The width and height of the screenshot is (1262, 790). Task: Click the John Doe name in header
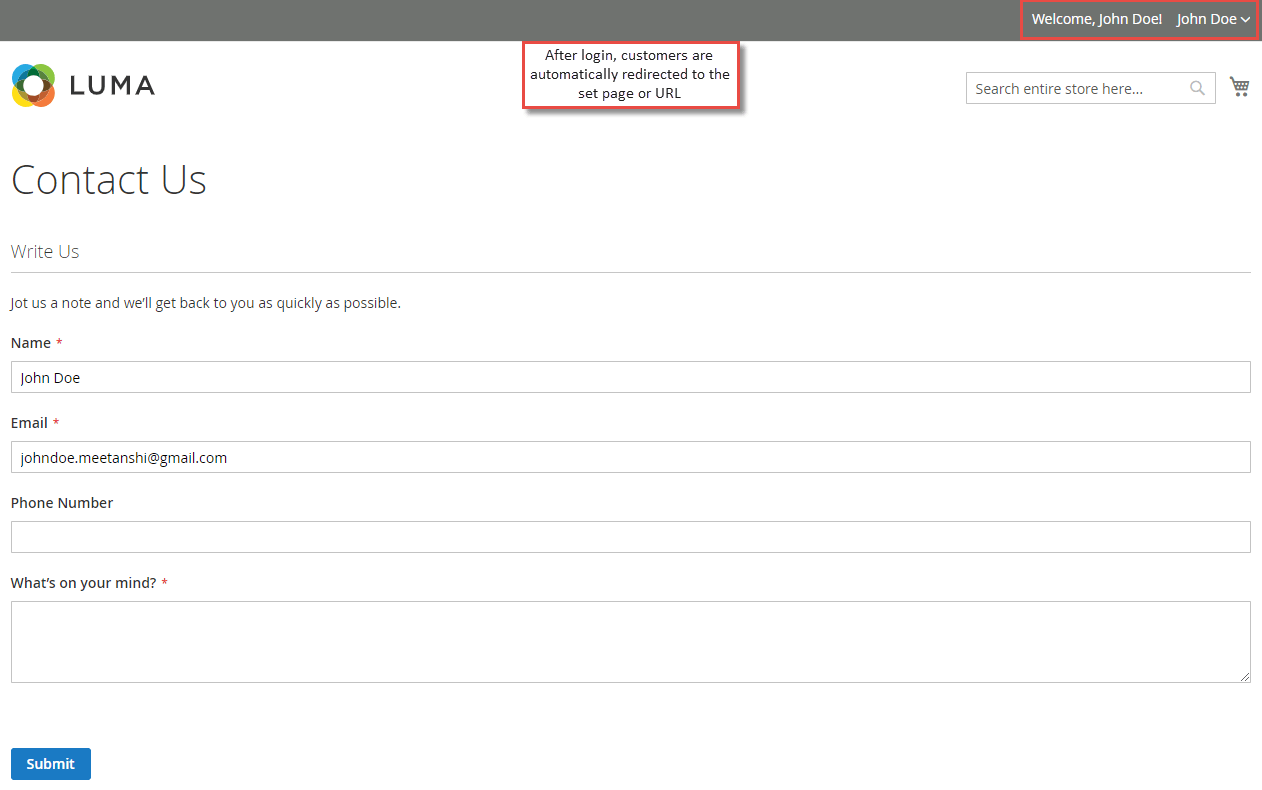point(1206,19)
